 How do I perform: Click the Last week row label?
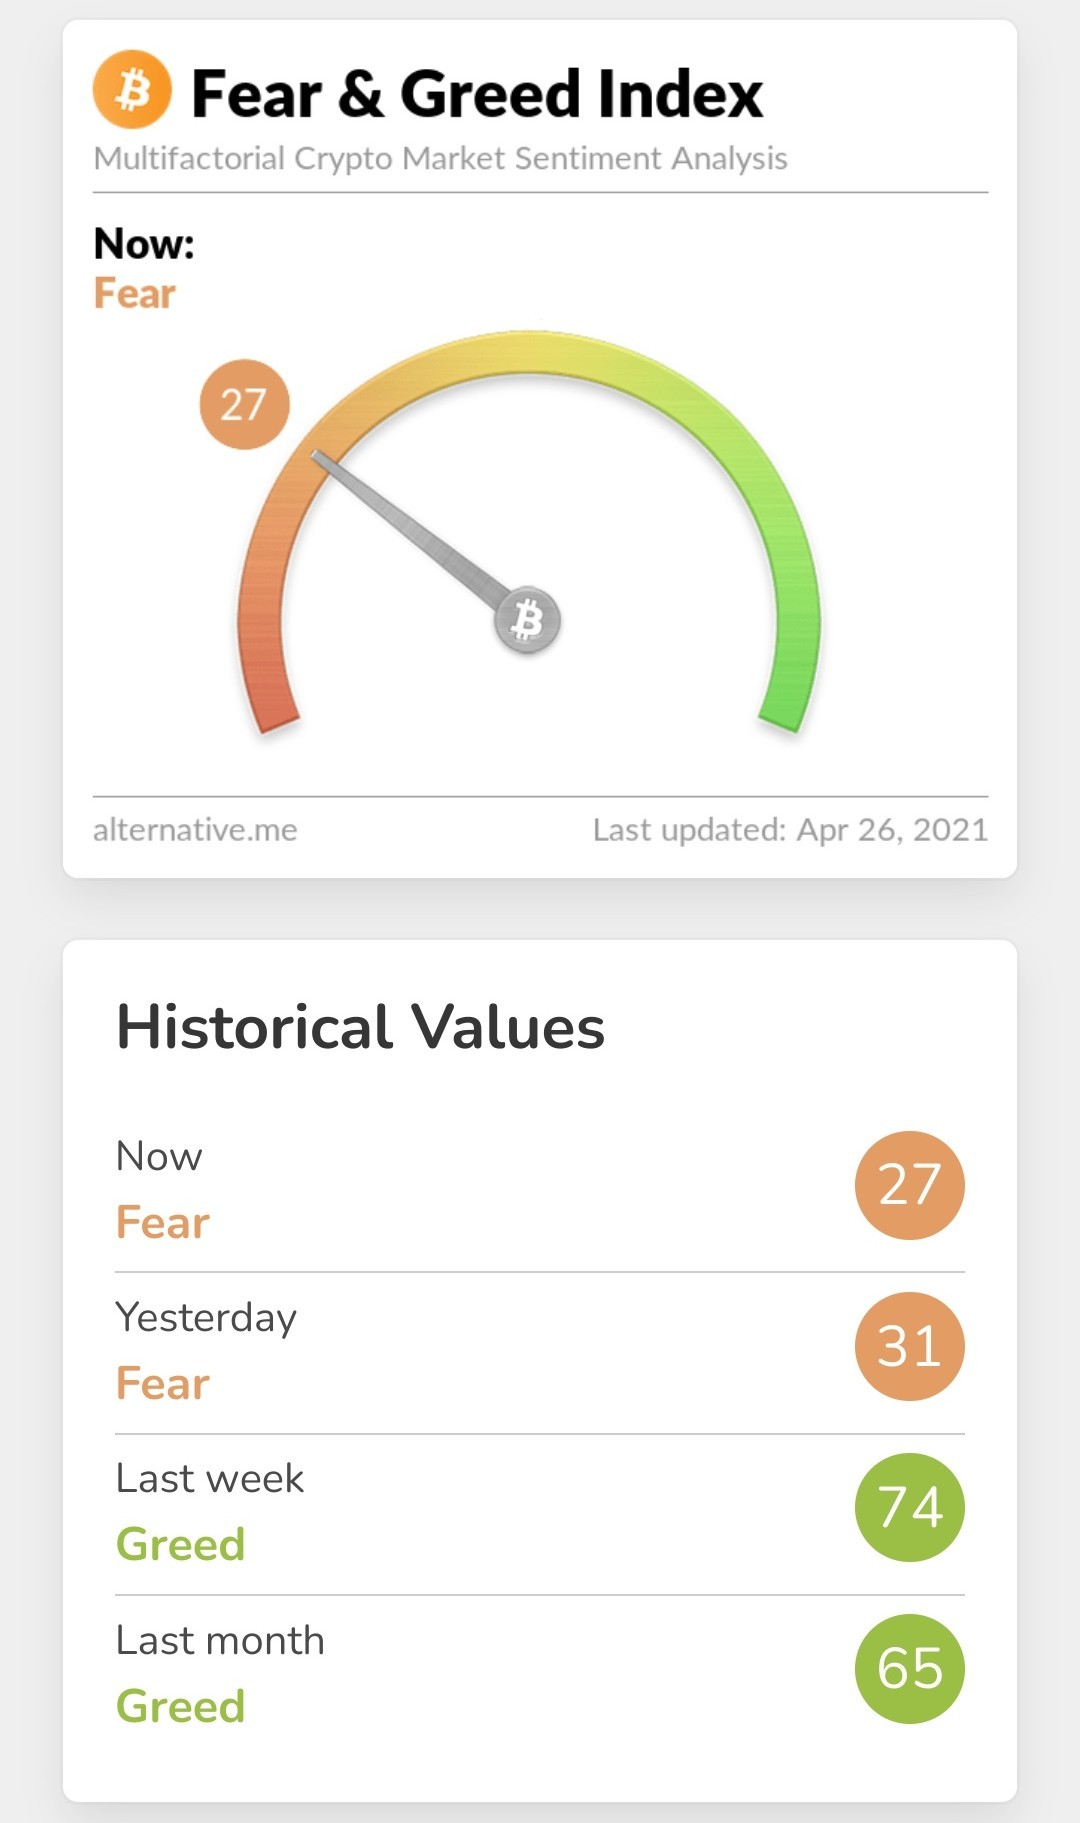point(210,1478)
